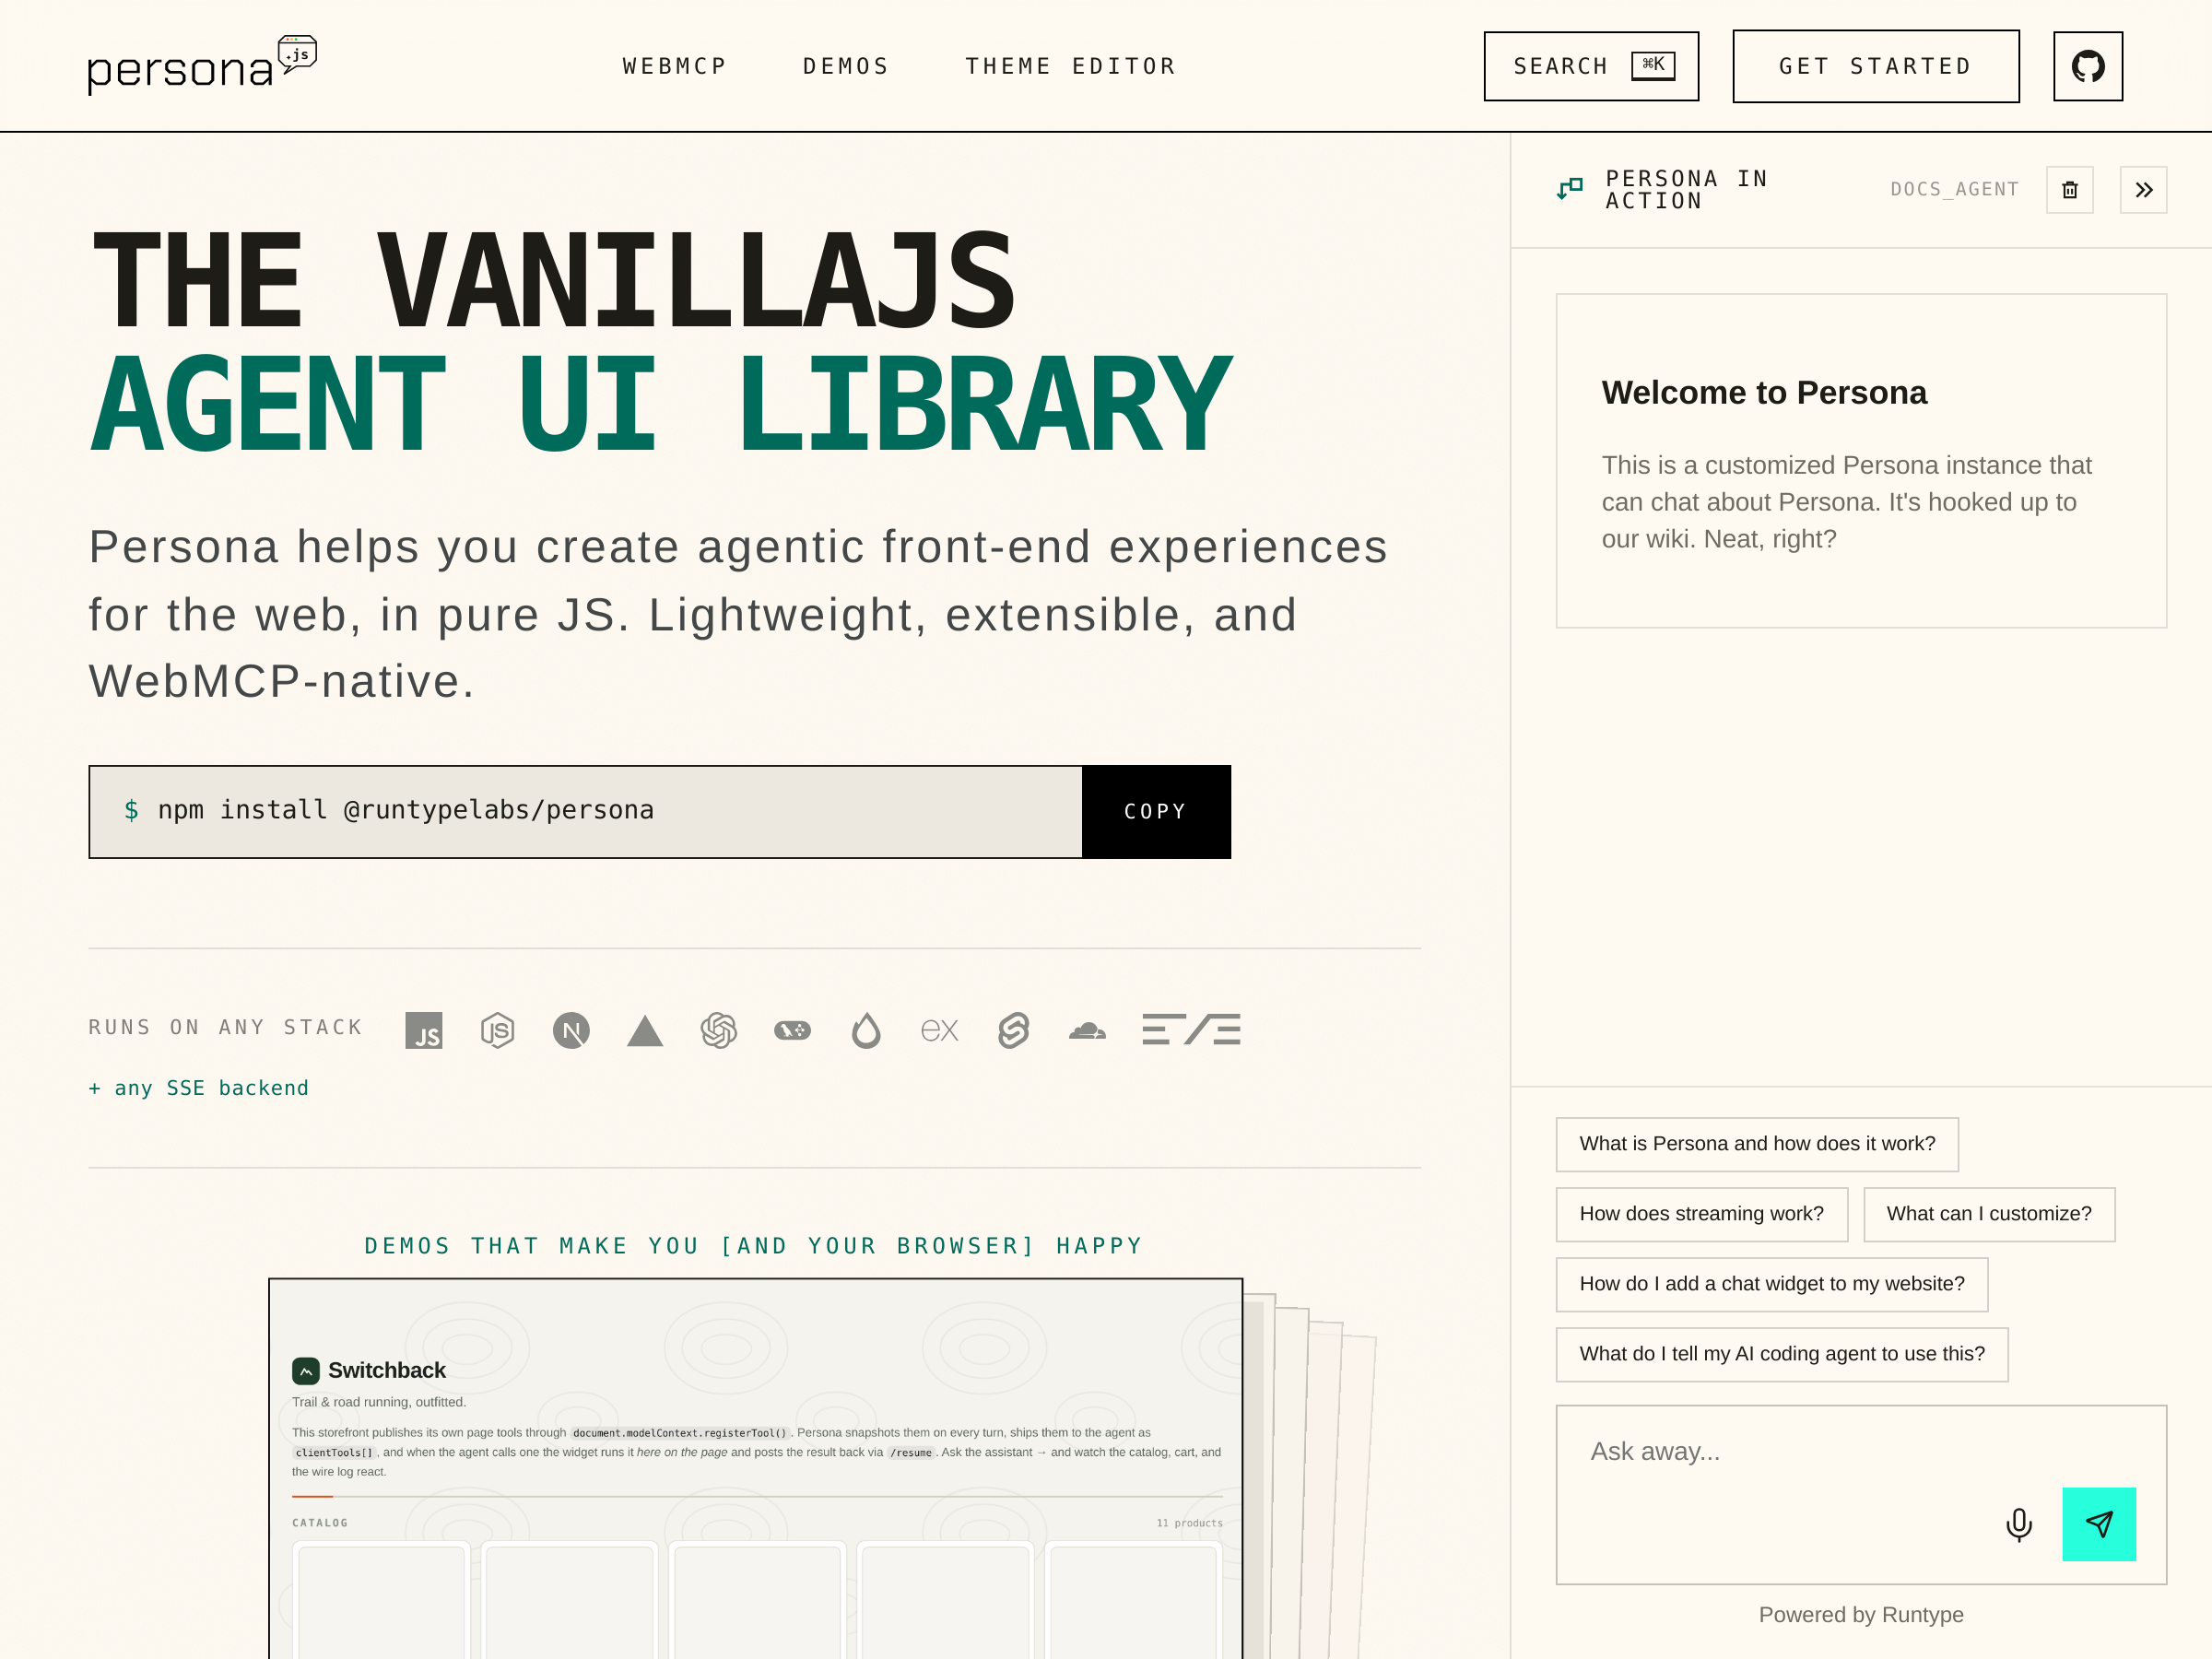The image size is (2212, 1659).
Task: Click the Next.js circular N logo
Action: tap(571, 1030)
